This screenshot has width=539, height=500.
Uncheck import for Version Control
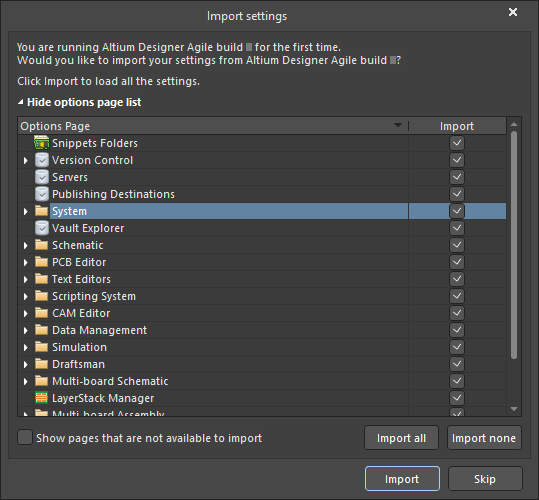click(457, 160)
